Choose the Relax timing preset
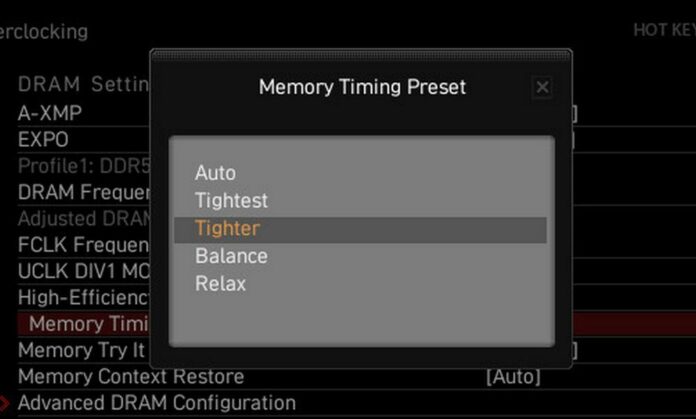Image resolution: width=696 pixels, height=419 pixels. click(x=220, y=284)
